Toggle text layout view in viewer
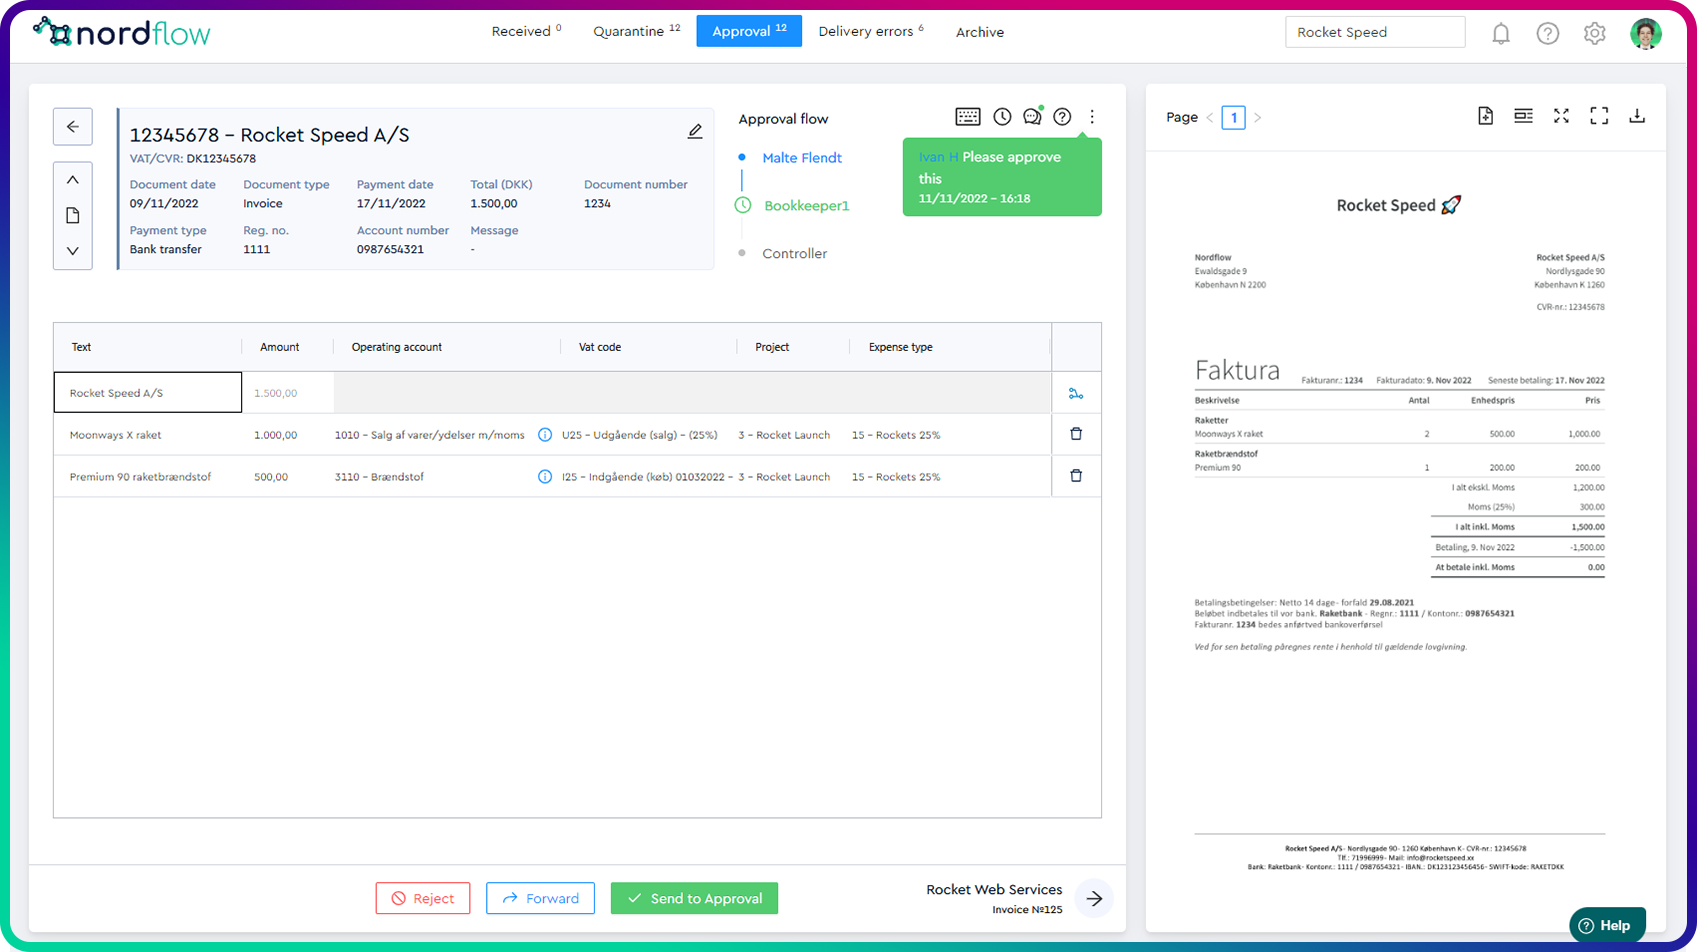Image resolution: width=1697 pixels, height=952 pixels. [x=1523, y=116]
